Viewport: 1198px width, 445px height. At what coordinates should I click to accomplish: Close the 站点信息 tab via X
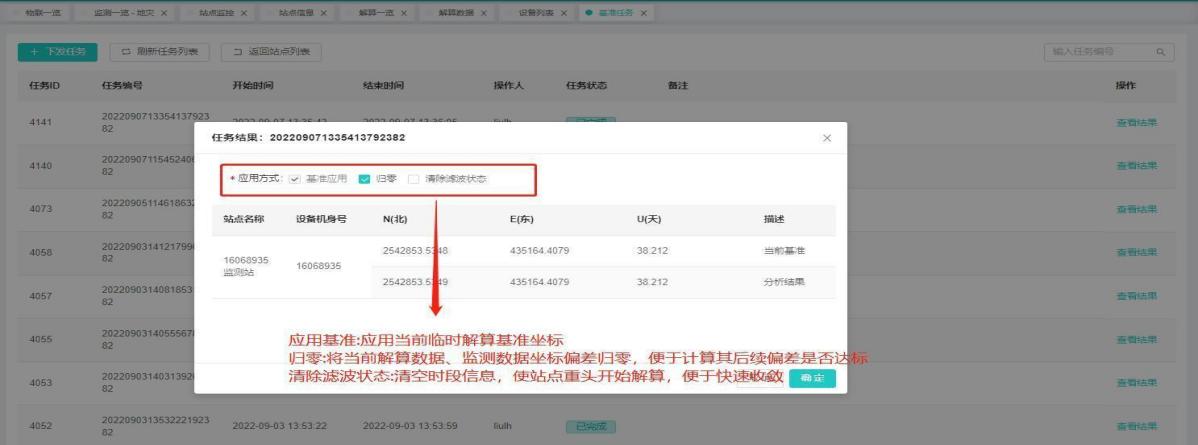click(322, 13)
